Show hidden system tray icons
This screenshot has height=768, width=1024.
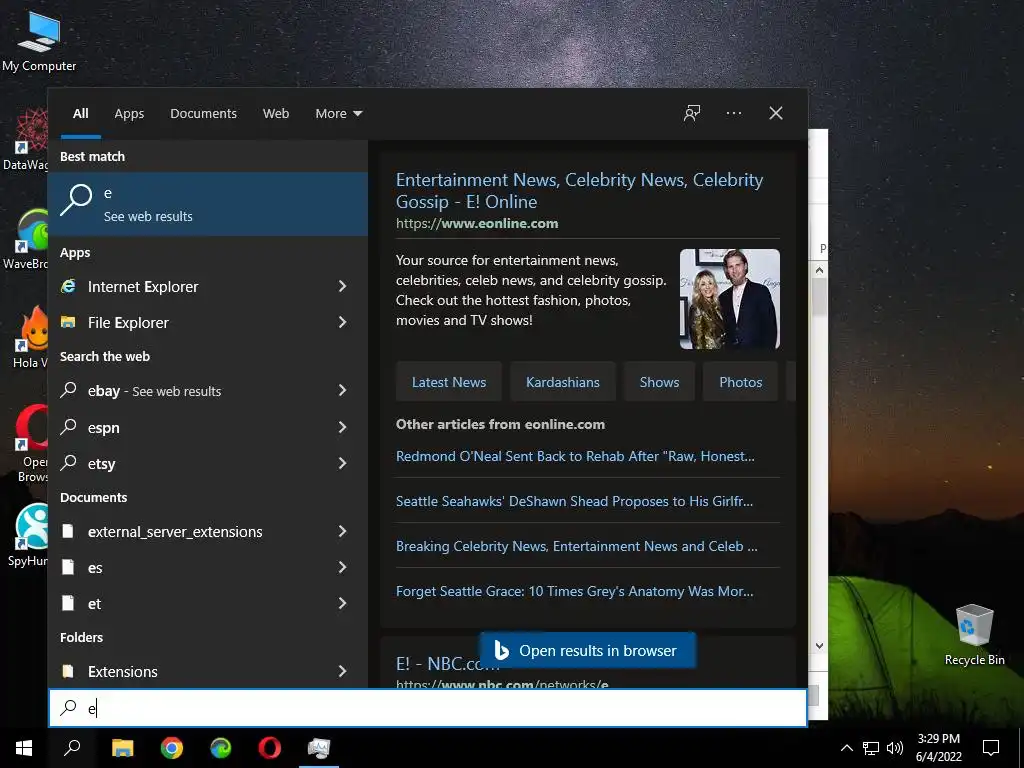[846, 748]
